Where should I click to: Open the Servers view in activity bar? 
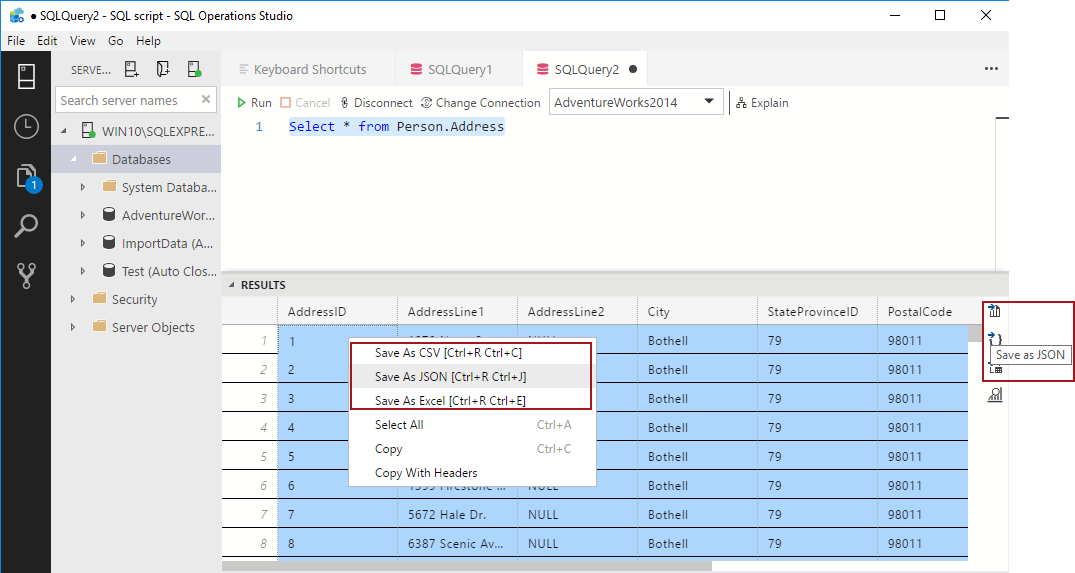(26, 77)
